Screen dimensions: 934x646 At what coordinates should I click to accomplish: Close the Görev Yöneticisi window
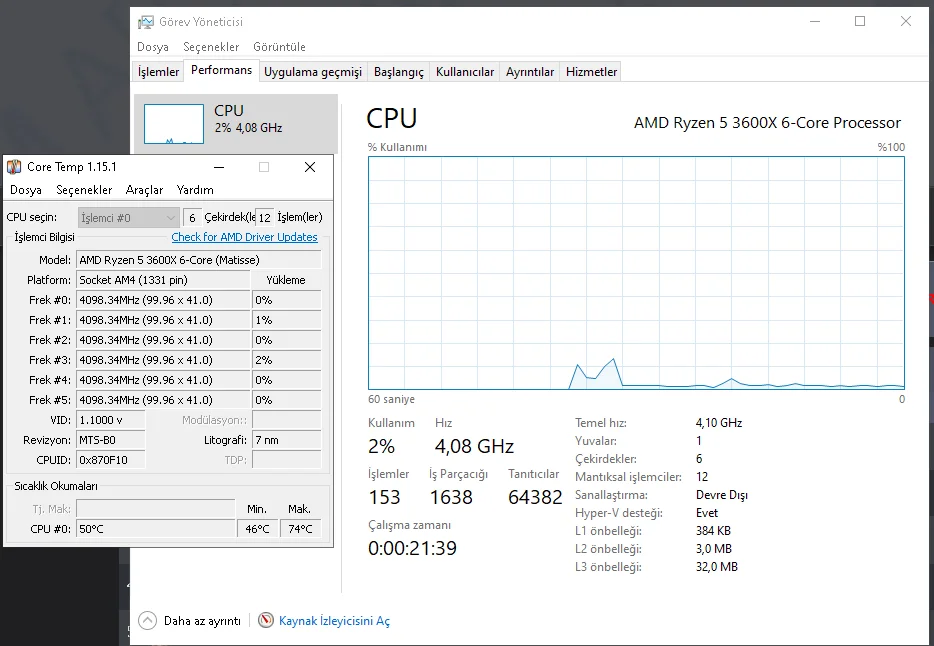click(906, 21)
